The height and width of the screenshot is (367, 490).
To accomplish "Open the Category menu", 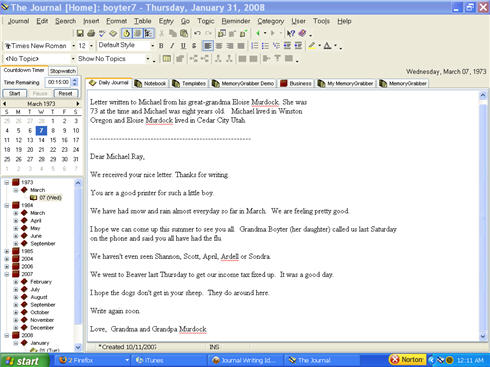I will coord(271,21).
